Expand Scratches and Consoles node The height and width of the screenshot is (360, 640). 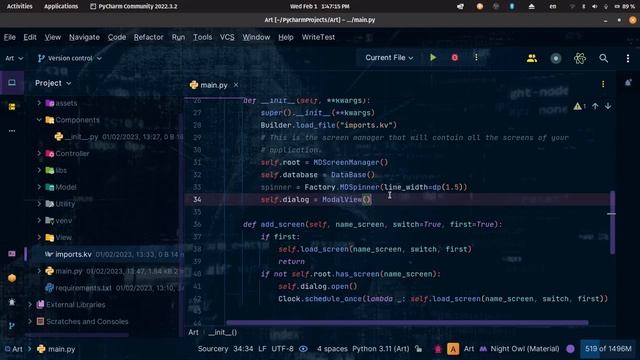(x=30, y=321)
